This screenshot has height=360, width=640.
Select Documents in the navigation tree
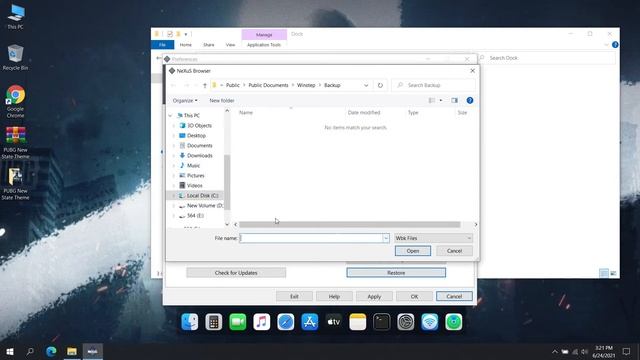(x=200, y=145)
